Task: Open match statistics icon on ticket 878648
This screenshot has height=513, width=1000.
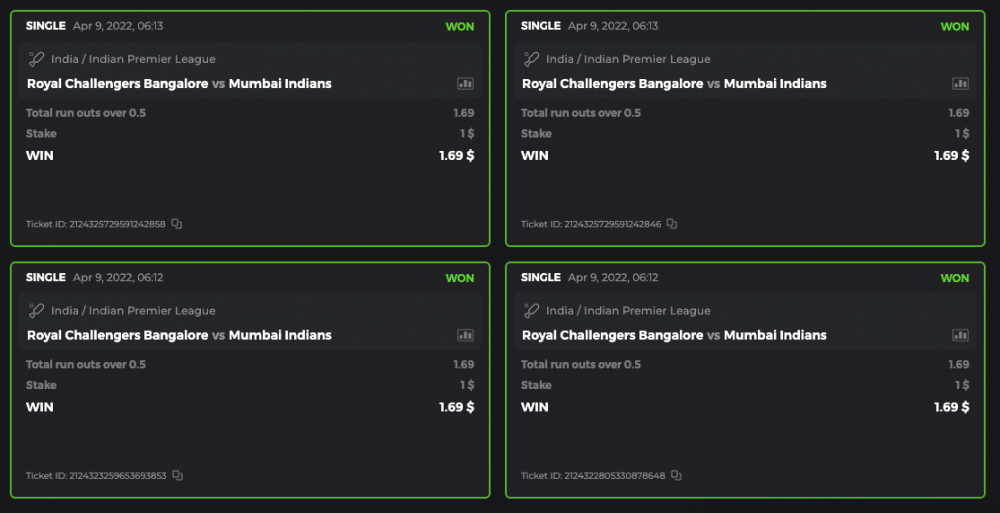Action: 960,335
